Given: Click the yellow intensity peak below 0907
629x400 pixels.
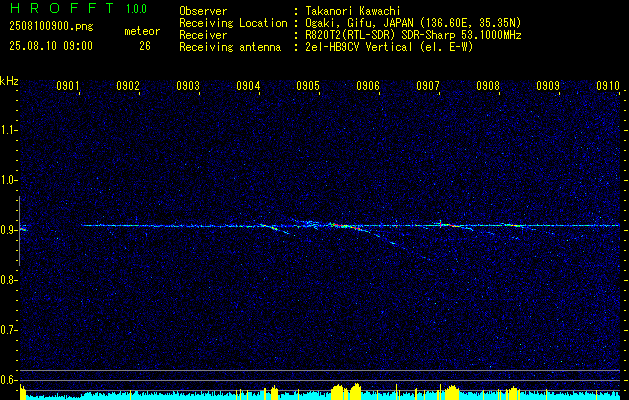Looking at the screenshot, I should 451,392.
